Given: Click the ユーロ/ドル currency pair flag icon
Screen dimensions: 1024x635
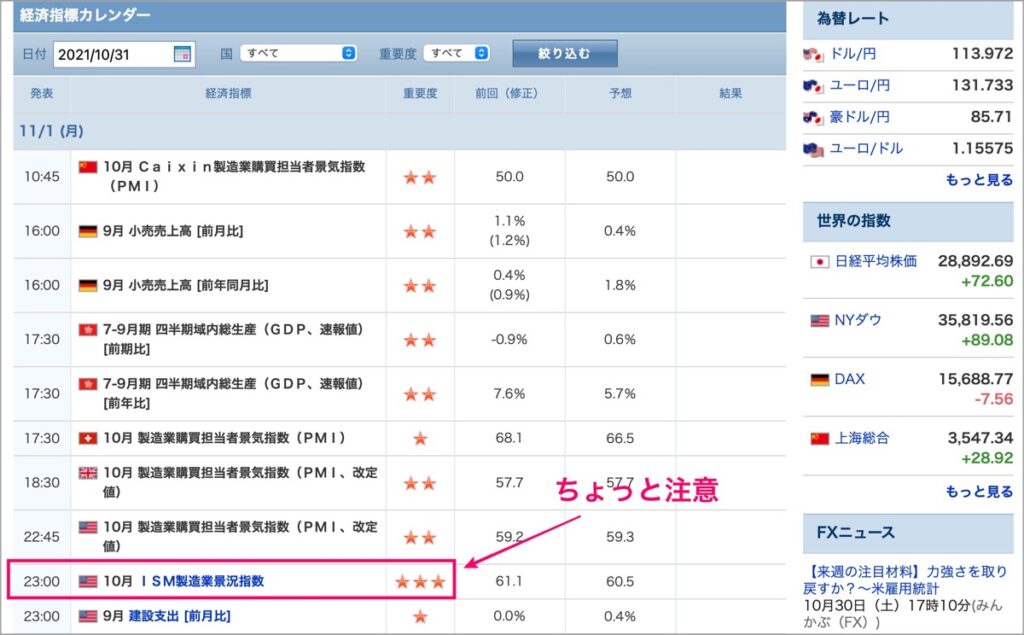Looking at the screenshot, I should (813, 150).
